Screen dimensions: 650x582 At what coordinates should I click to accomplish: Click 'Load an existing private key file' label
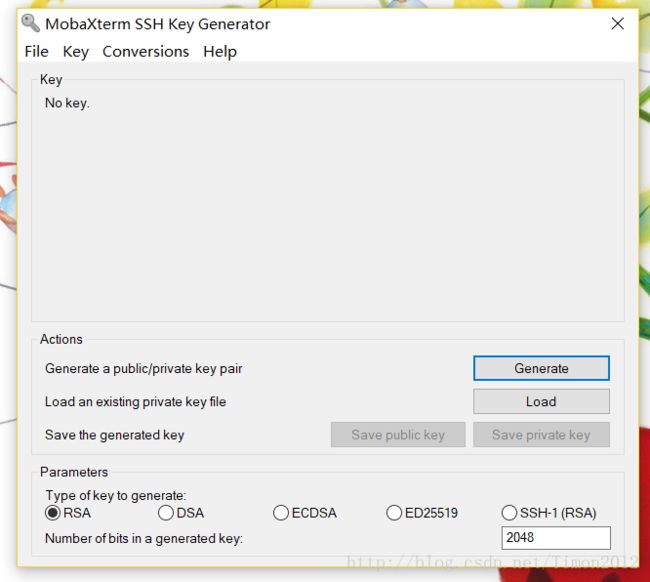[x=136, y=402]
